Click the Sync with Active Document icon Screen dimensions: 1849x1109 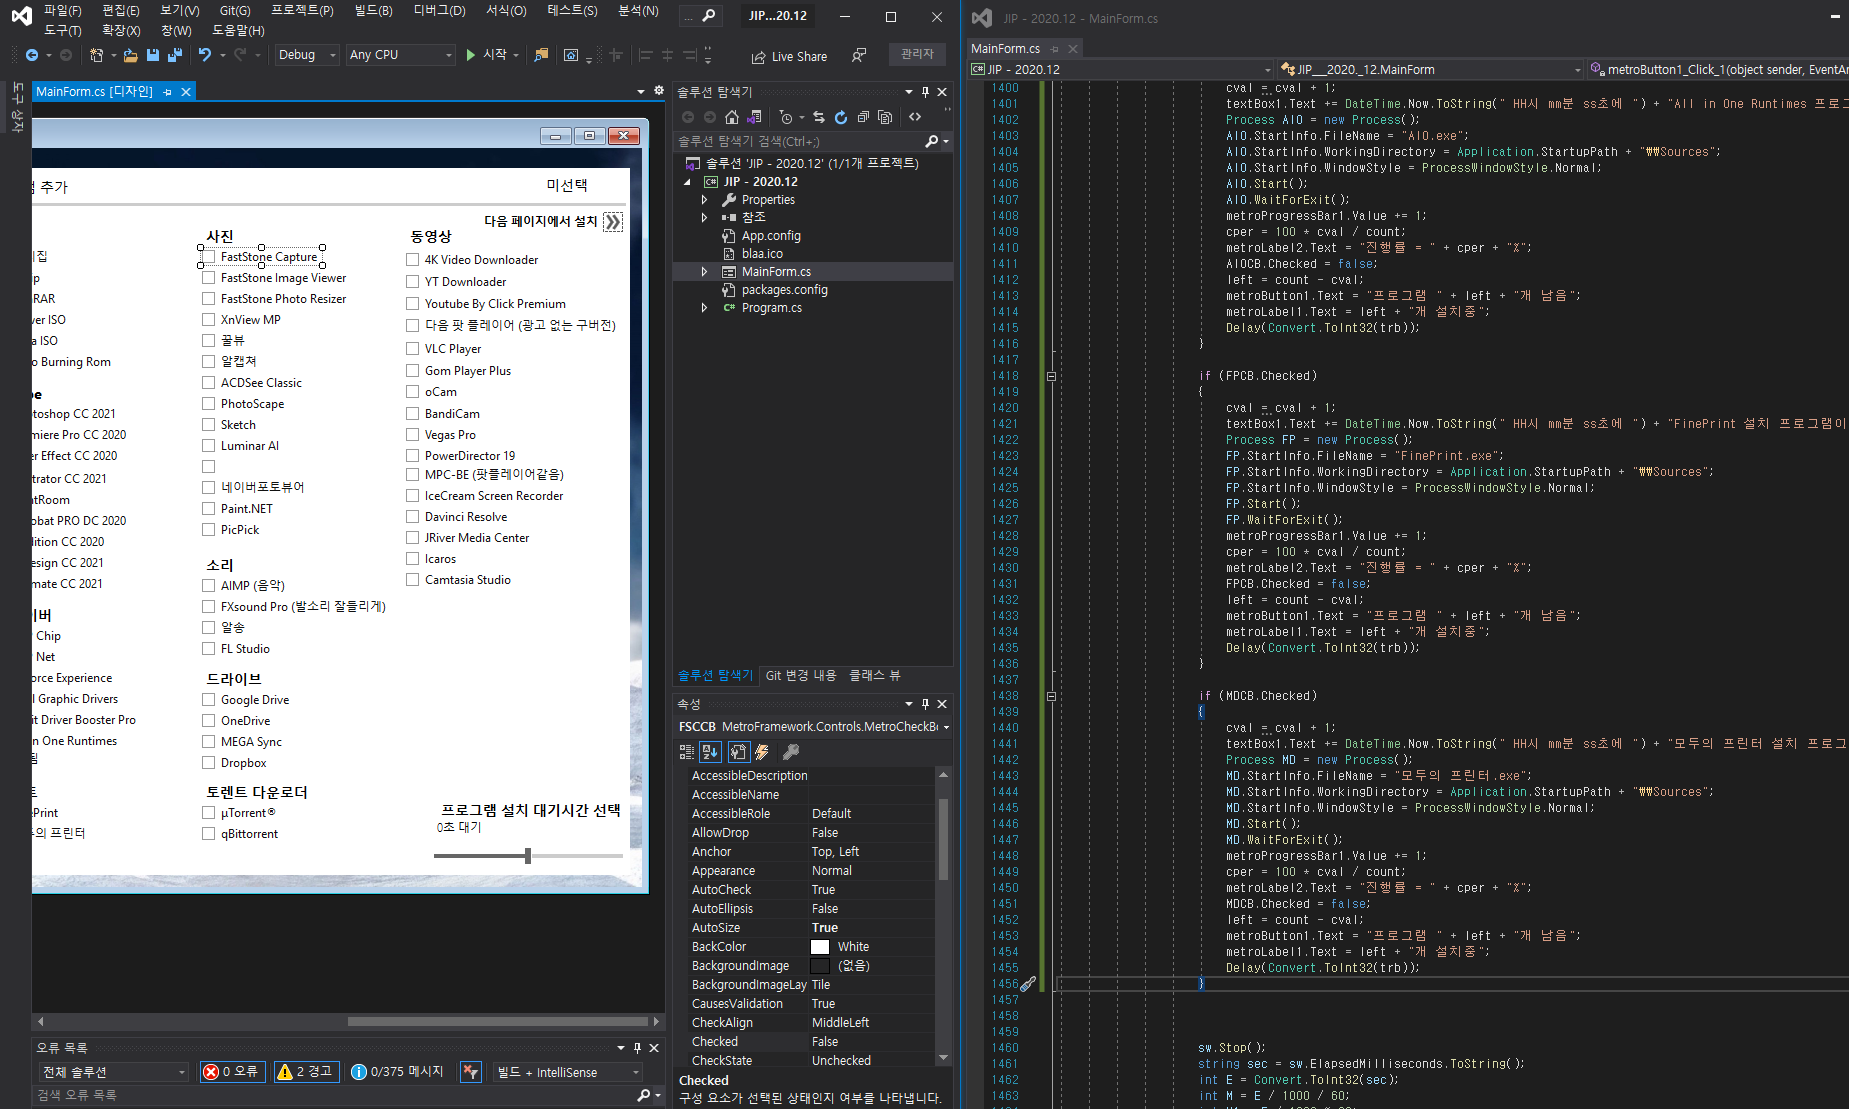tap(819, 117)
